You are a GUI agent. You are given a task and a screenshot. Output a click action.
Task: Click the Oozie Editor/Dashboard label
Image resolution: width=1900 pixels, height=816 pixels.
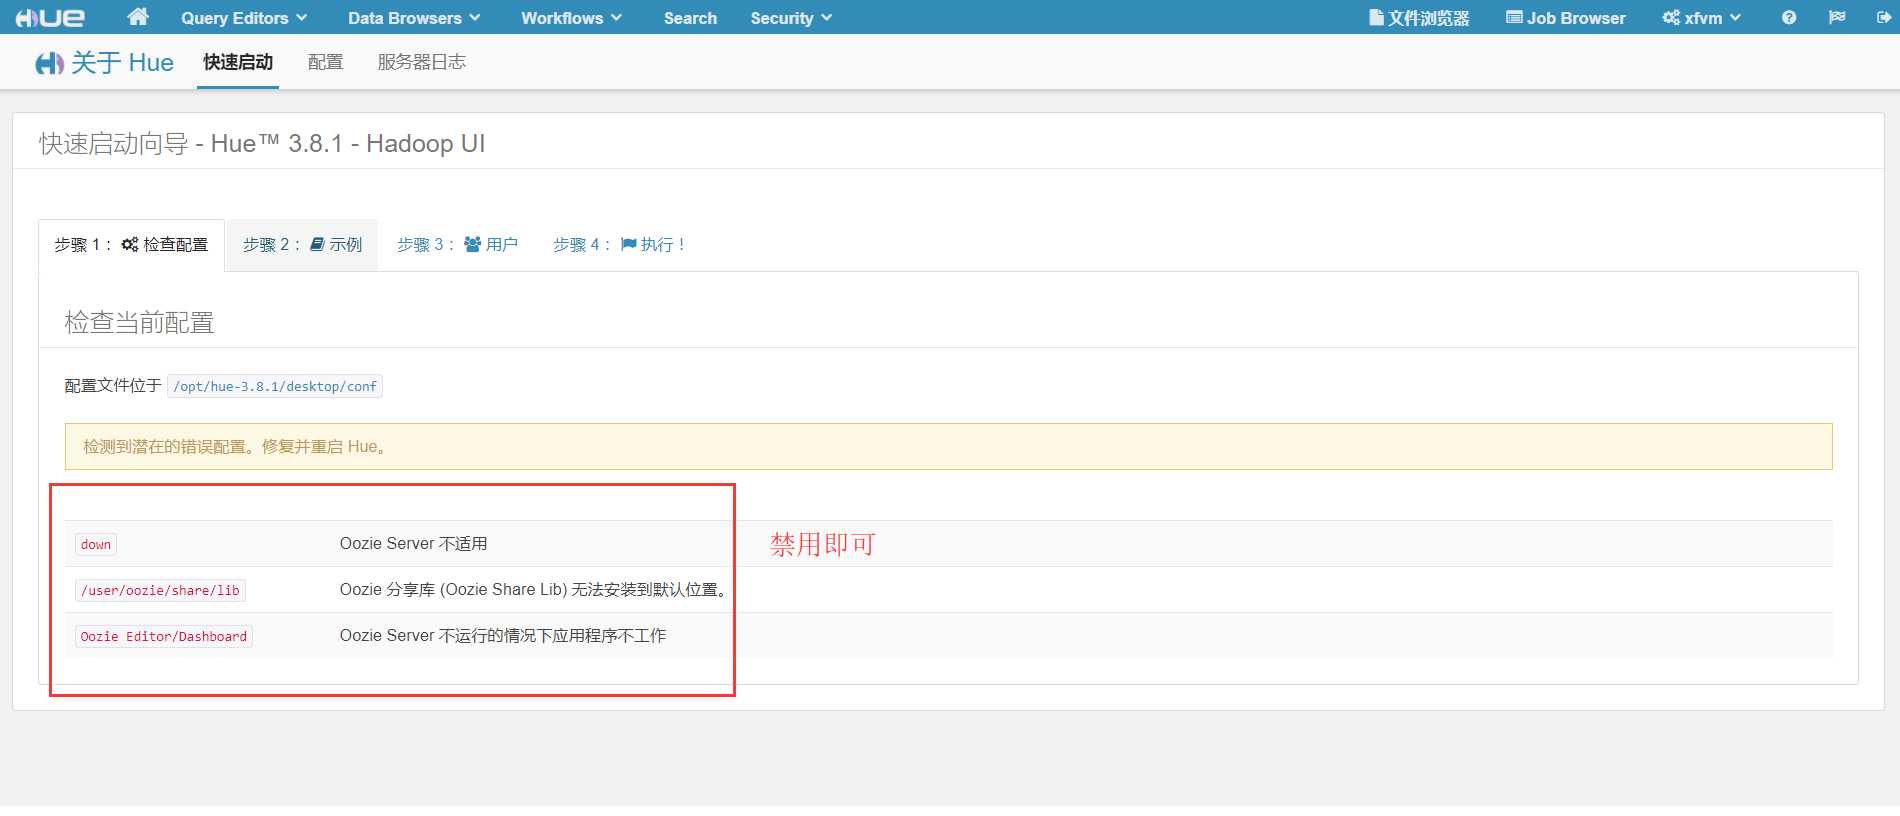[x=164, y=636]
